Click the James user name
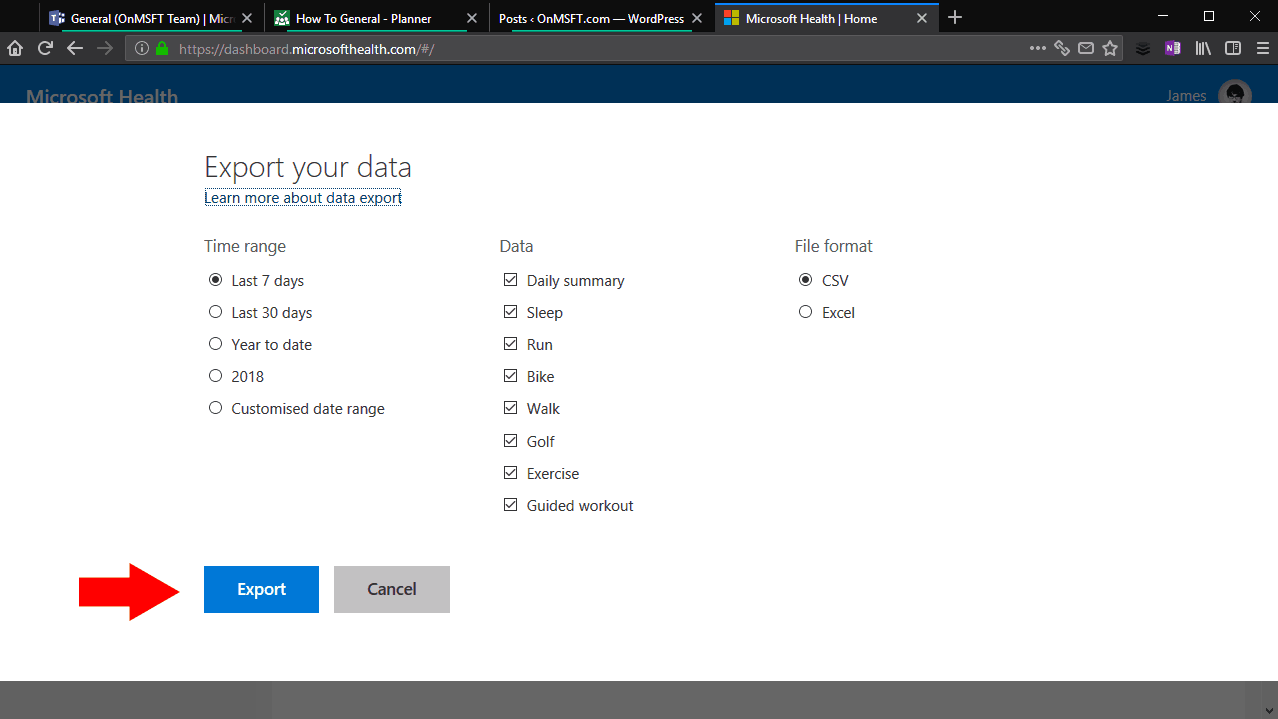 pos(1186,96)
